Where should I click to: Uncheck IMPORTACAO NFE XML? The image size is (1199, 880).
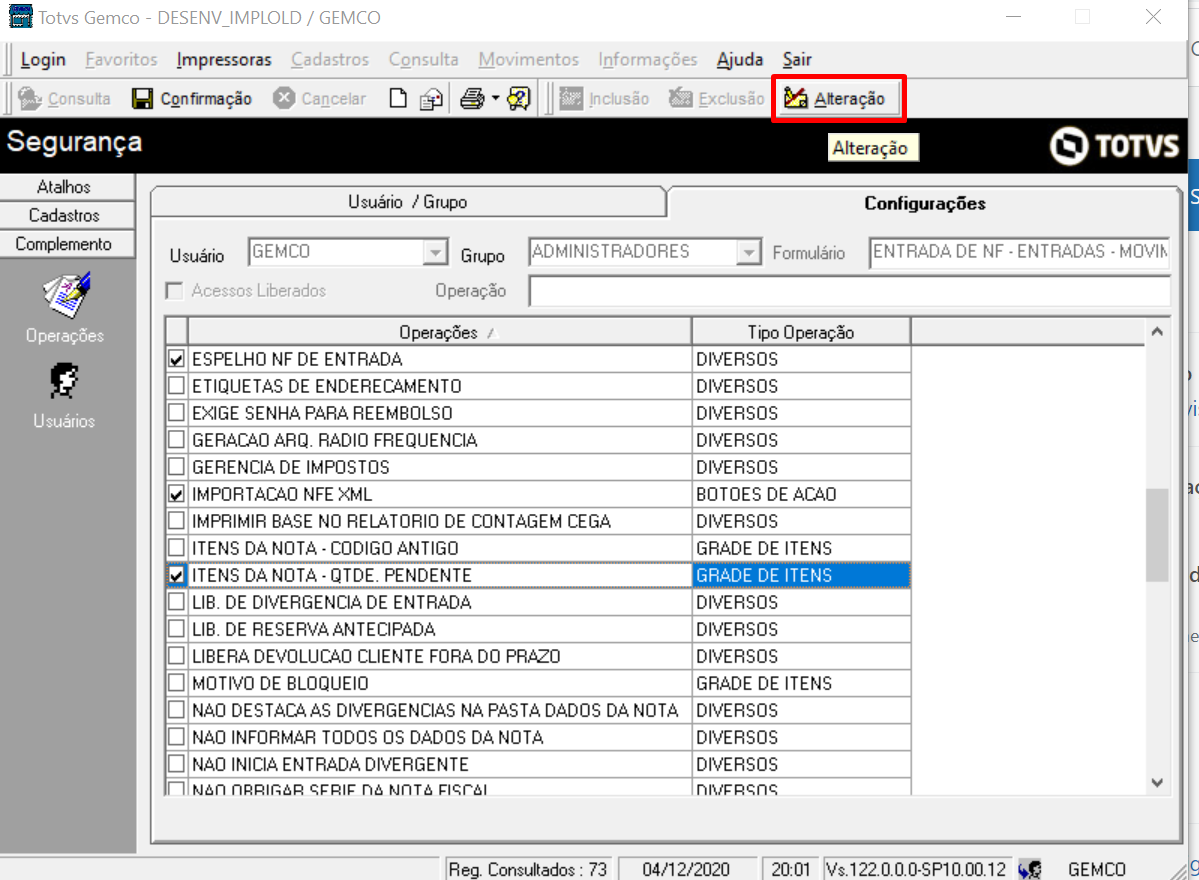177,494
